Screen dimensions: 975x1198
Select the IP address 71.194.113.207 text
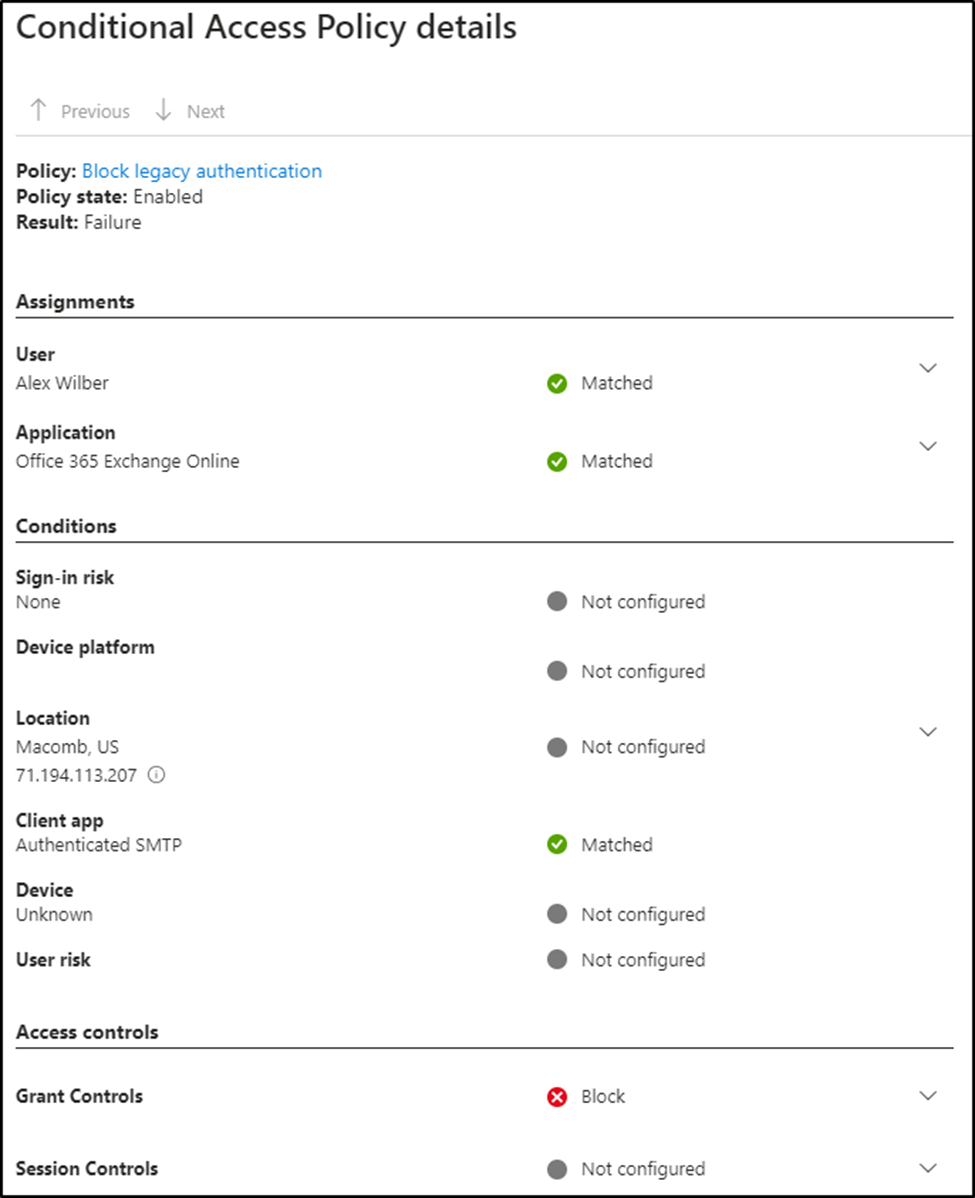pyautogui.click(x=75, y=775)
